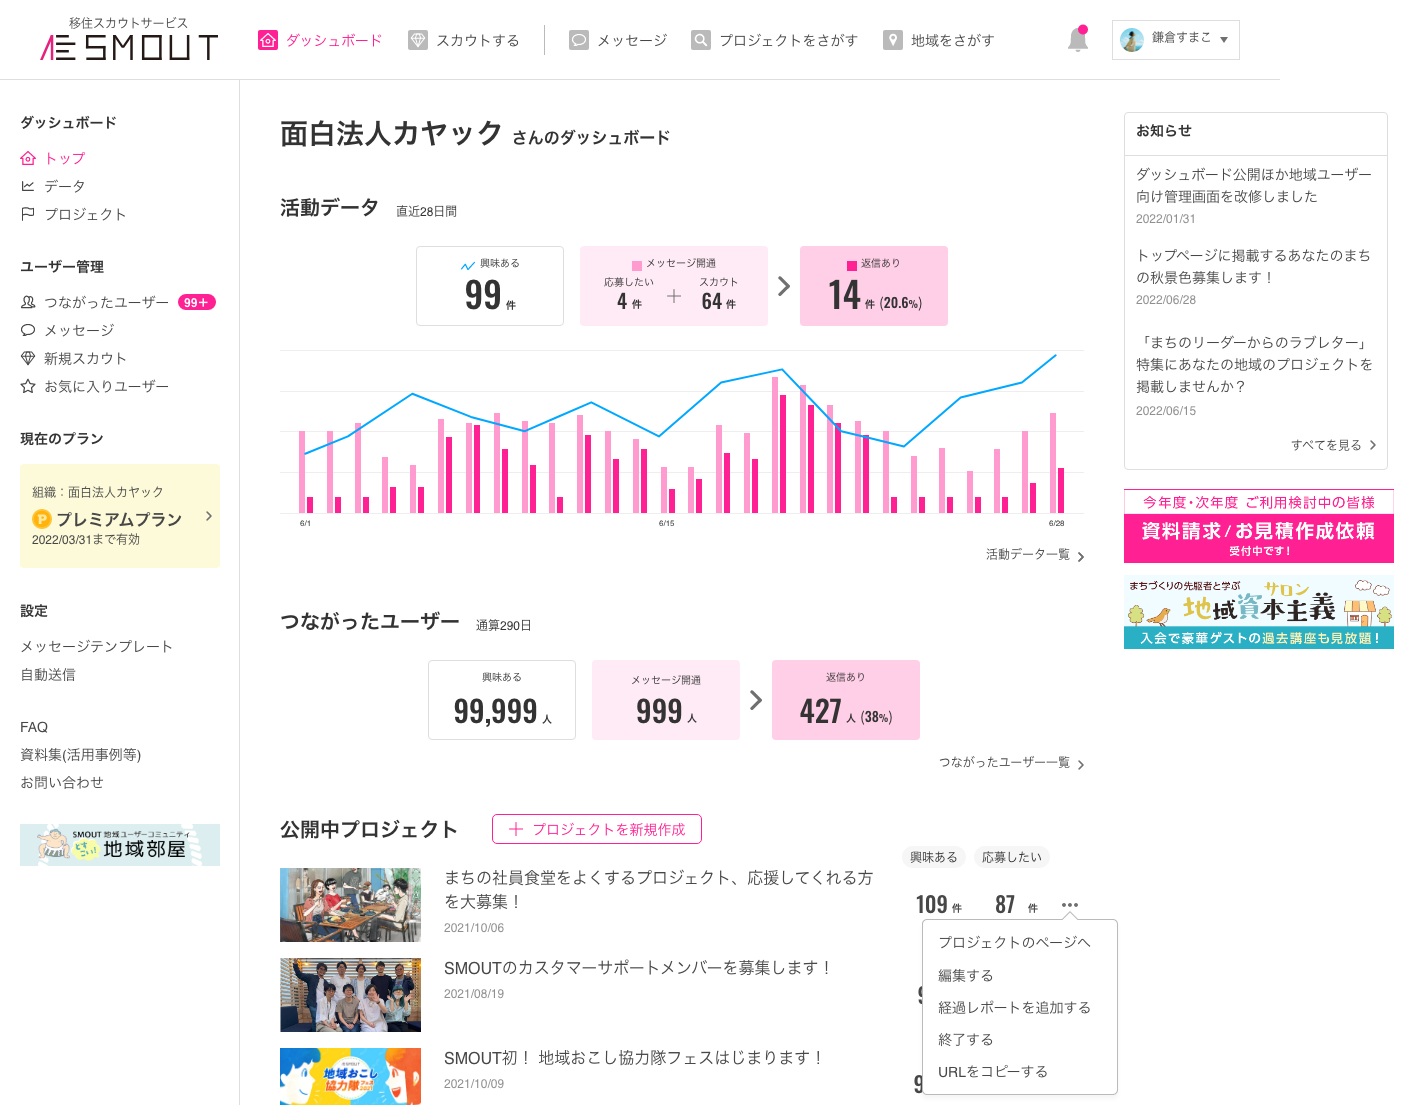Open the 地域資本主義 salon banner
The width and height of the screenshot is (1408, 1105).
(1259, 612)
